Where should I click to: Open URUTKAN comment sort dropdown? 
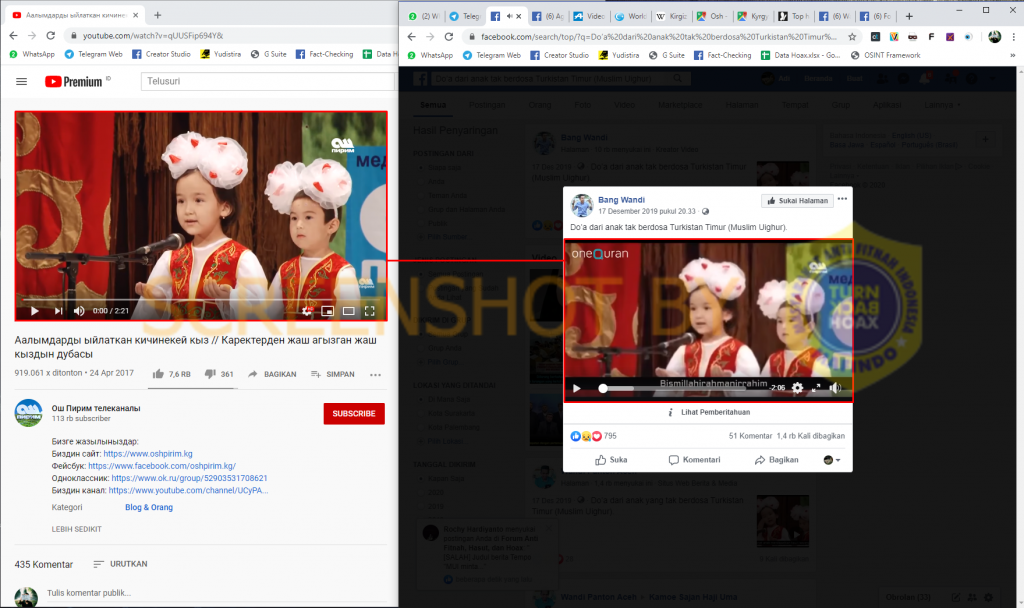coord(120,564)
